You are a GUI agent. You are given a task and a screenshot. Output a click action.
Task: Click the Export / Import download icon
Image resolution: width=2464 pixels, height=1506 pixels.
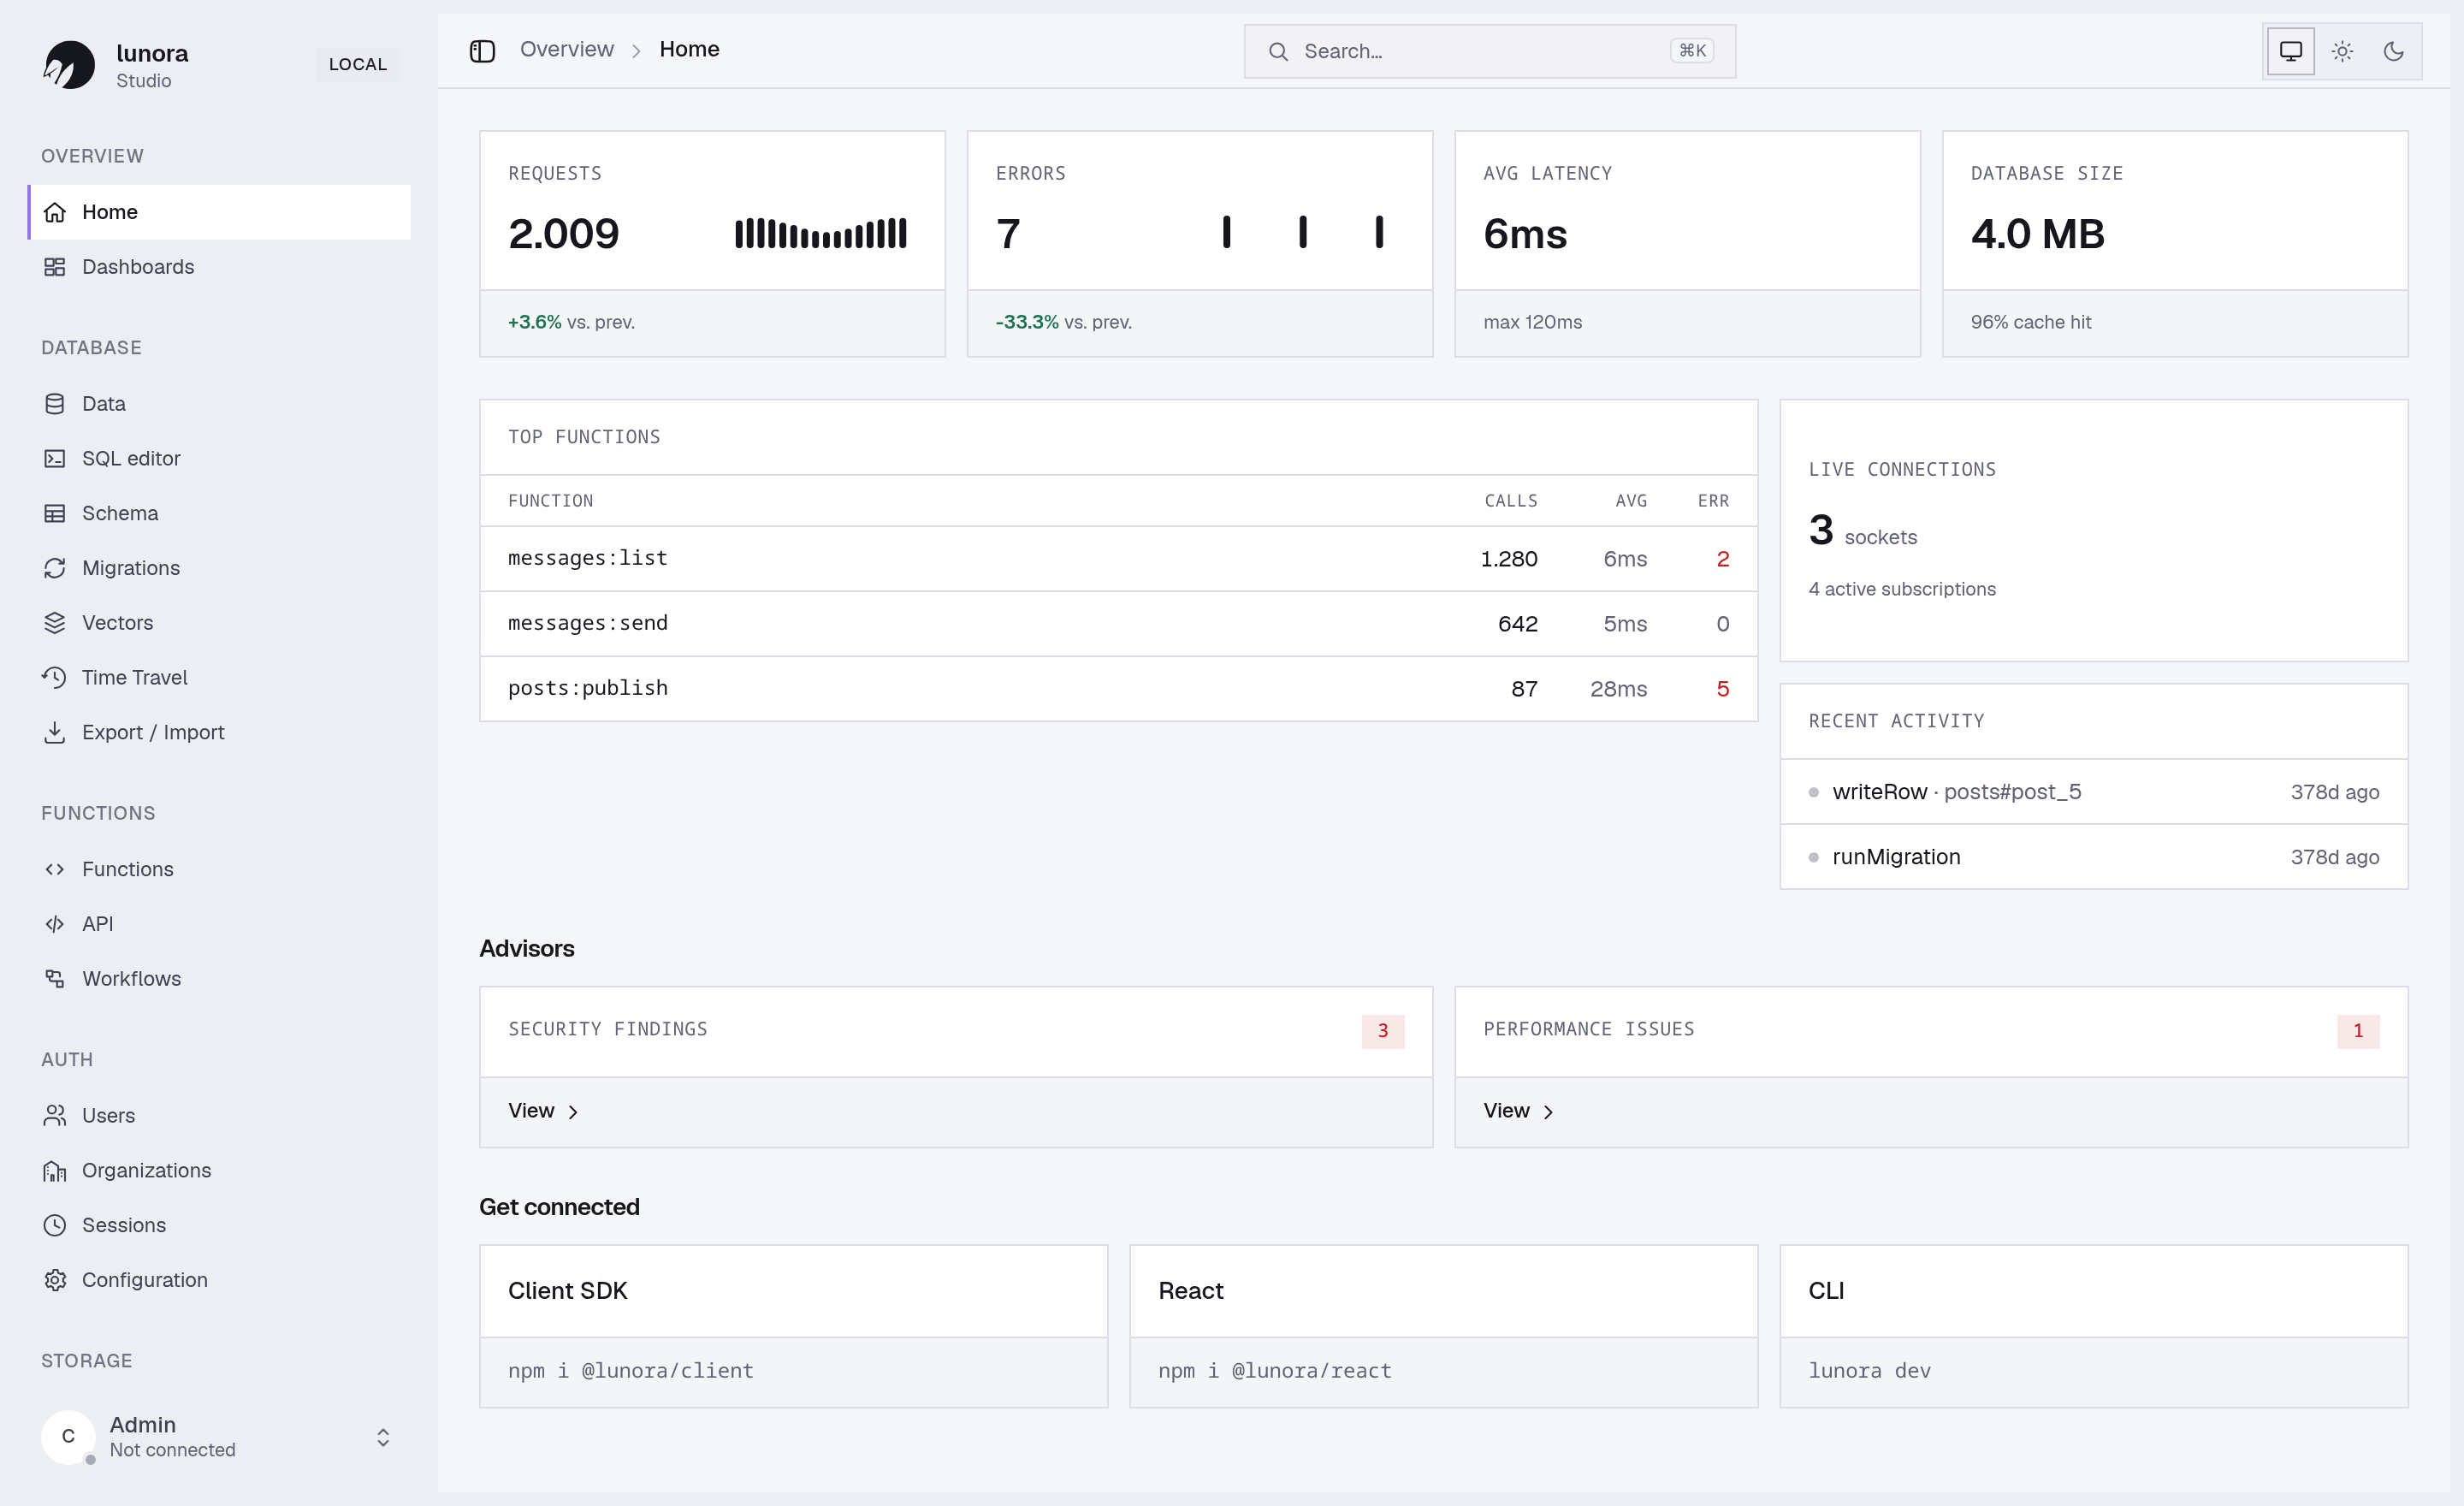pos(55,732)
